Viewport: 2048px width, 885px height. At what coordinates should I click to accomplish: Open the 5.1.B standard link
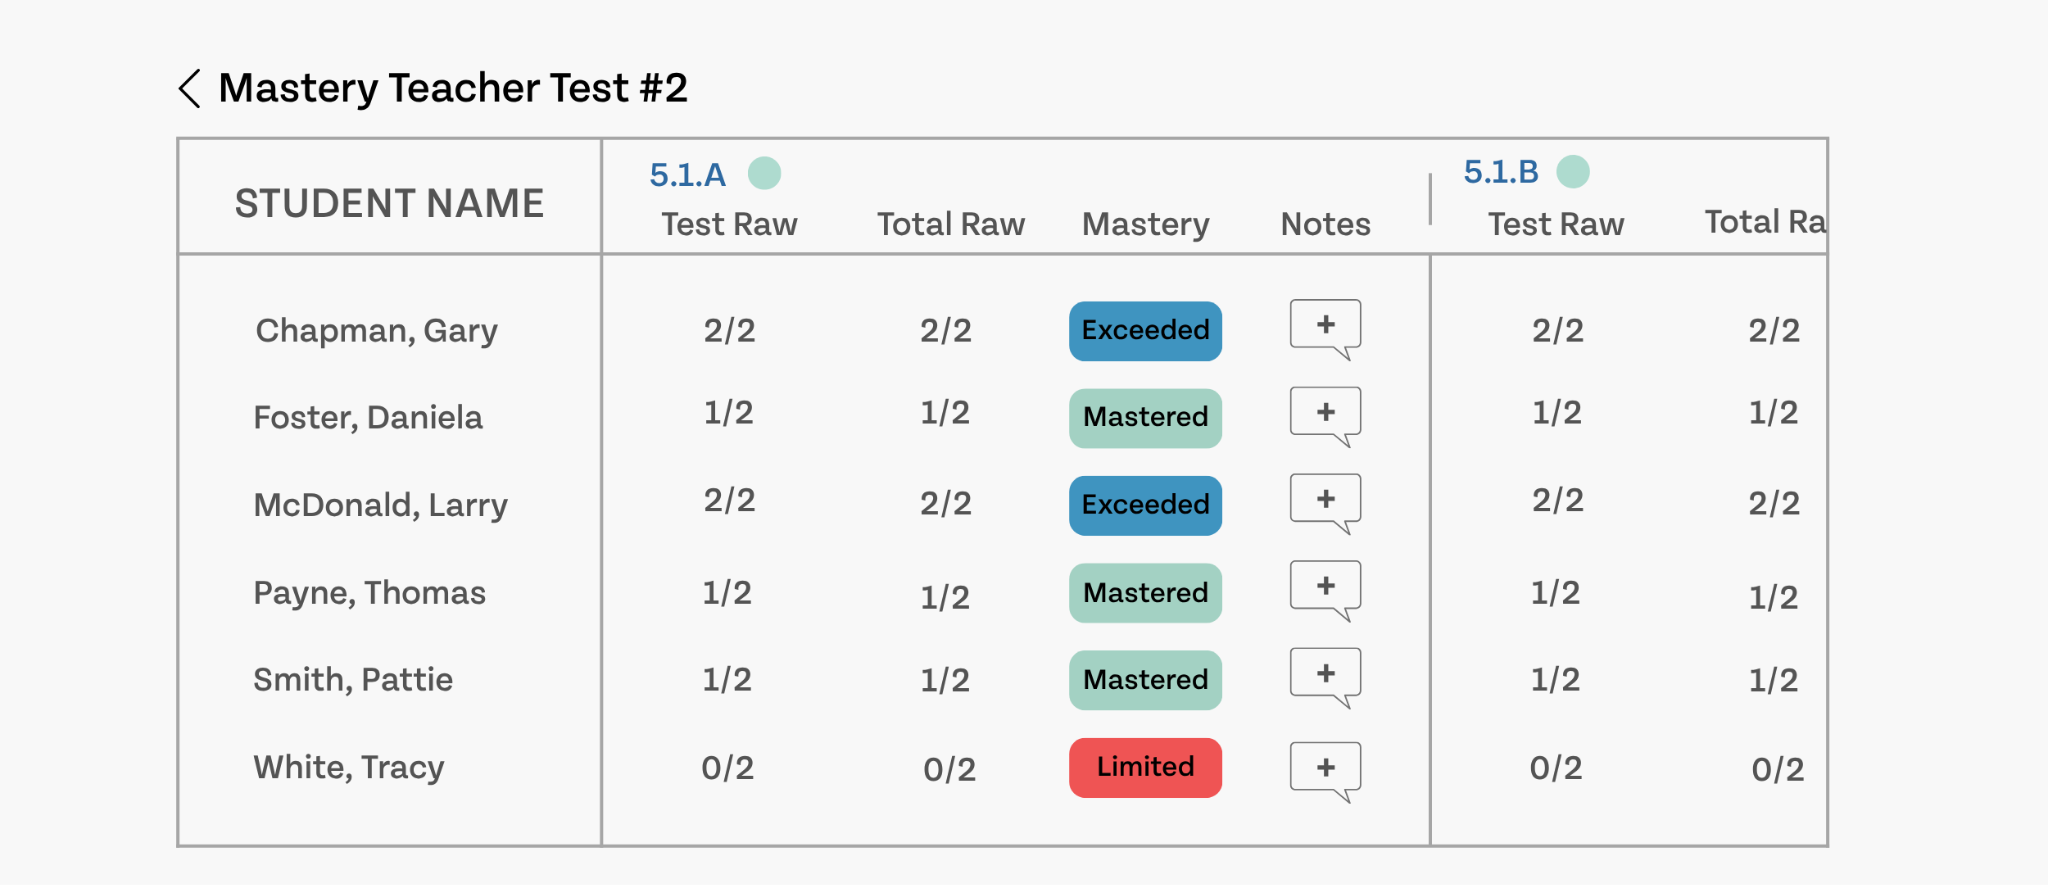(x=1501, y=172)
